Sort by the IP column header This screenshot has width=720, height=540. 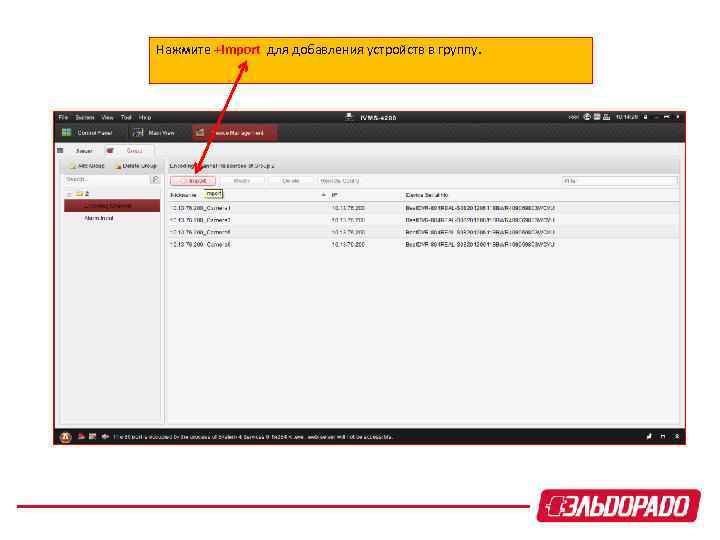[x=335, y=195]
